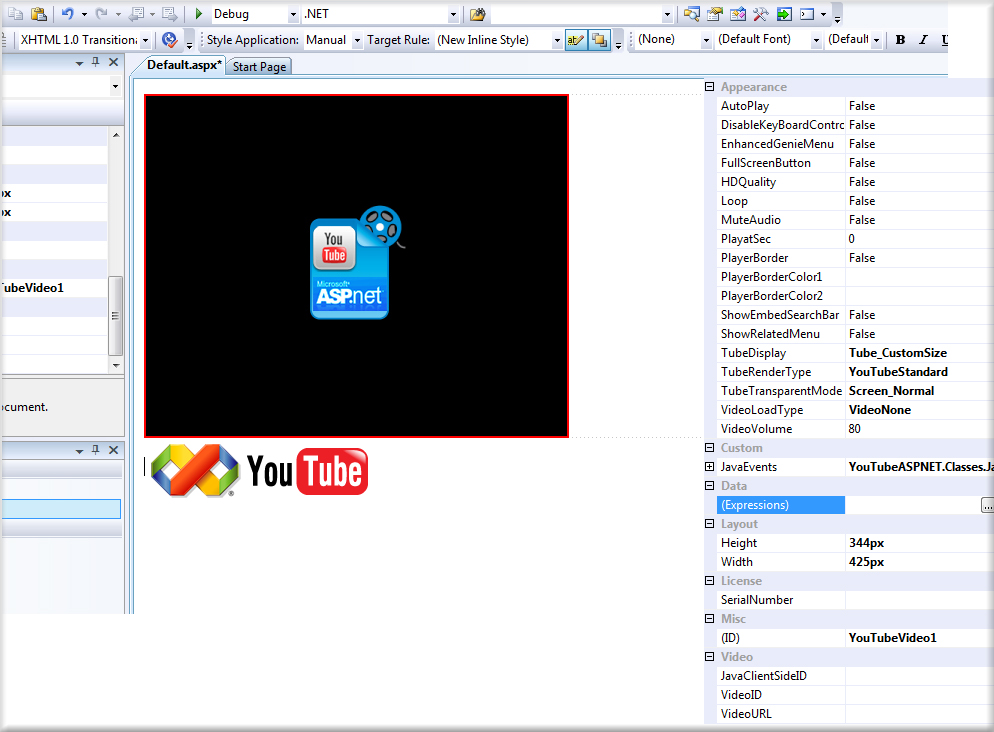Open the undo history dropdown arrow

point(84,14)
